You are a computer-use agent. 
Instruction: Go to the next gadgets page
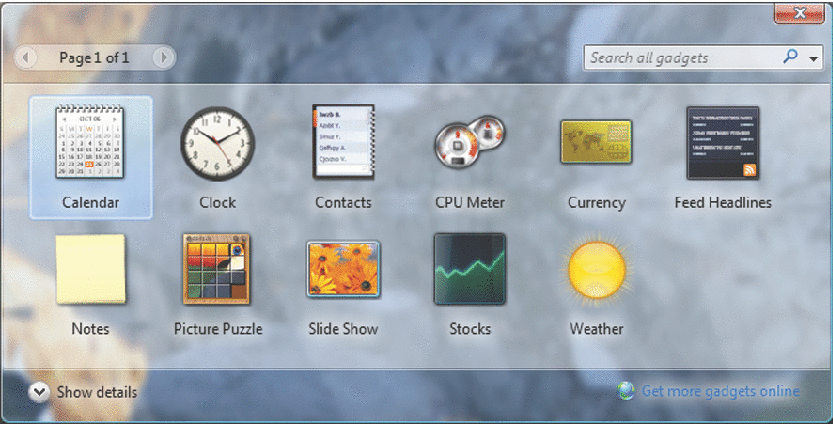pos(163,58)
